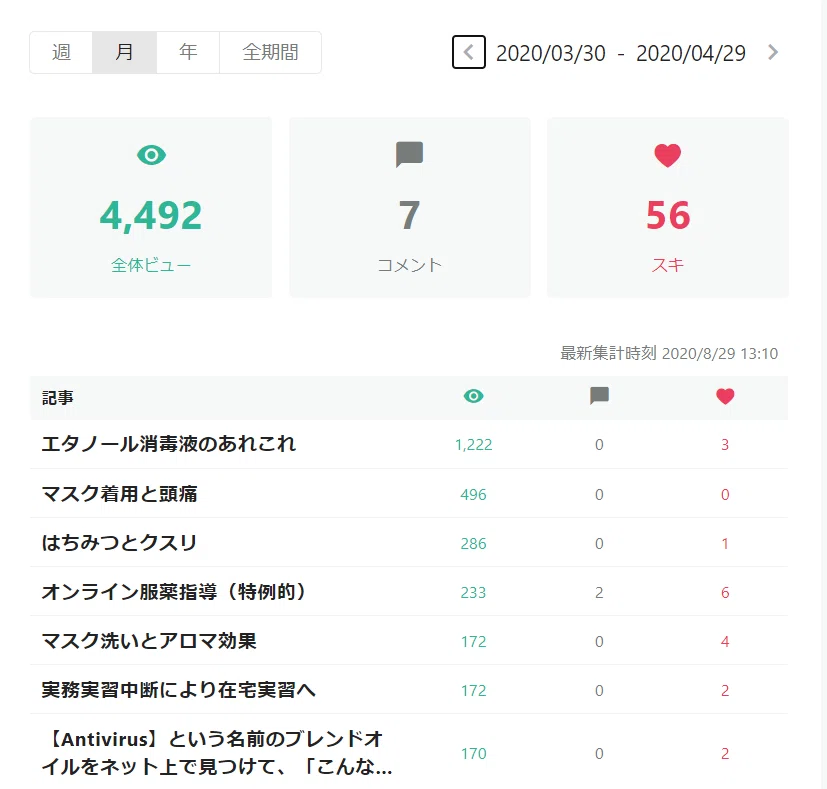The height and width of the screenshot is (789, 827).
Task: Click the 56 likes number
Action: click(x=668, y=216)
